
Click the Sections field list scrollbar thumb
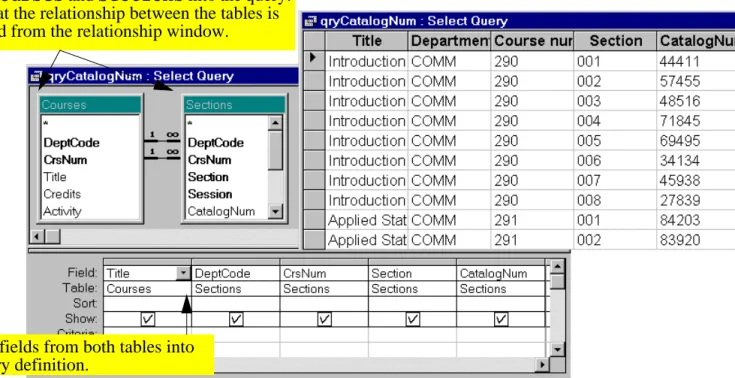(276, 150)
